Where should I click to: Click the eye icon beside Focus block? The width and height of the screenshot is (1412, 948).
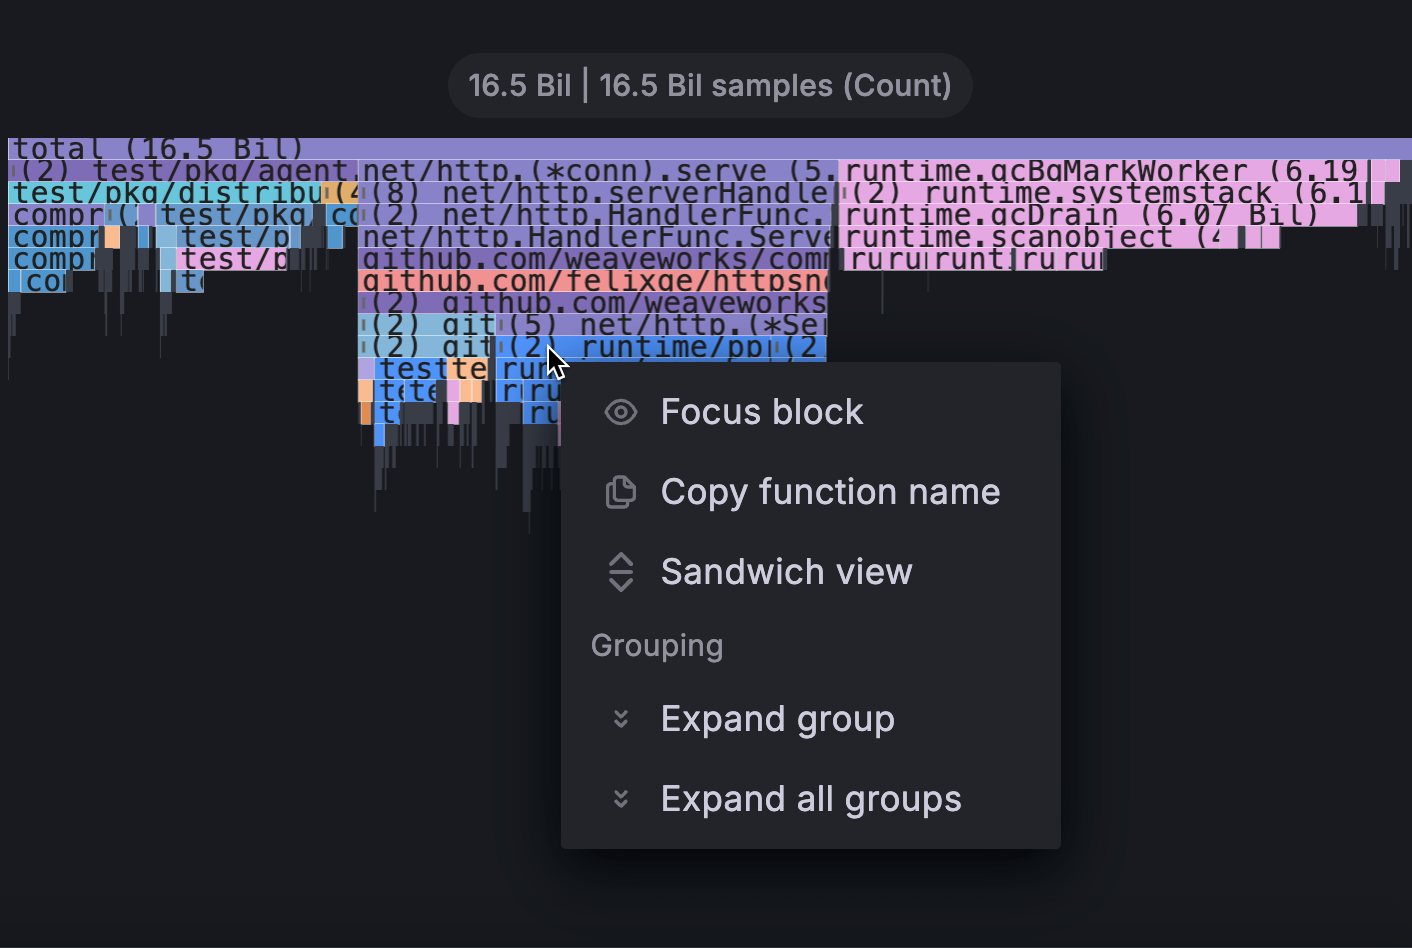click(620, 411)
